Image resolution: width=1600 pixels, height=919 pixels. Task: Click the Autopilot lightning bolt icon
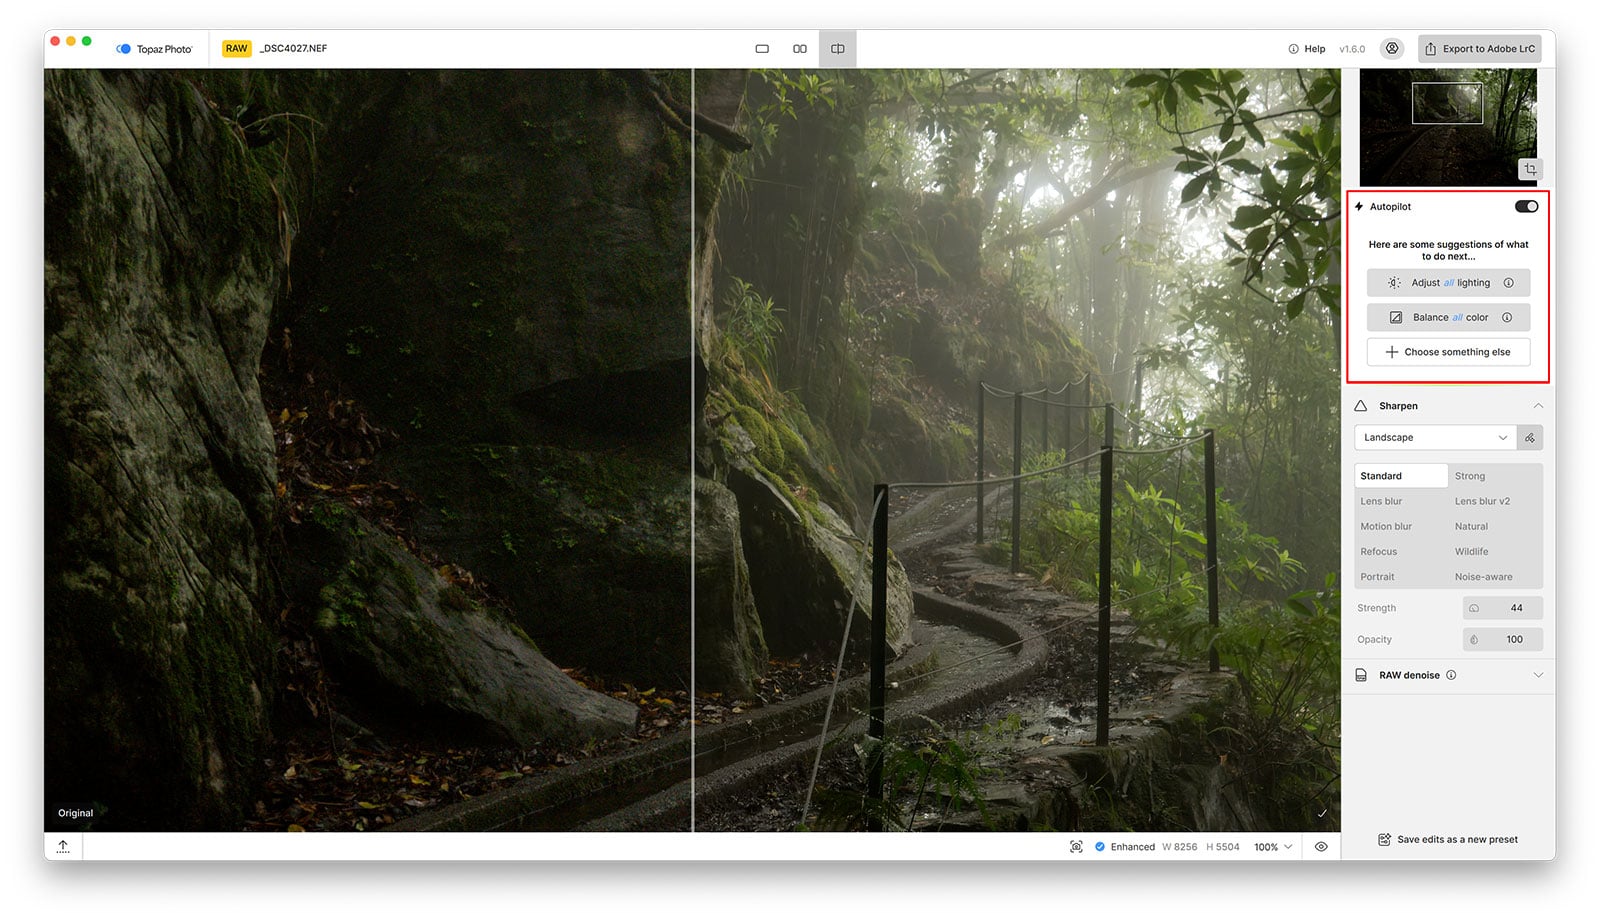[1359, 206]
